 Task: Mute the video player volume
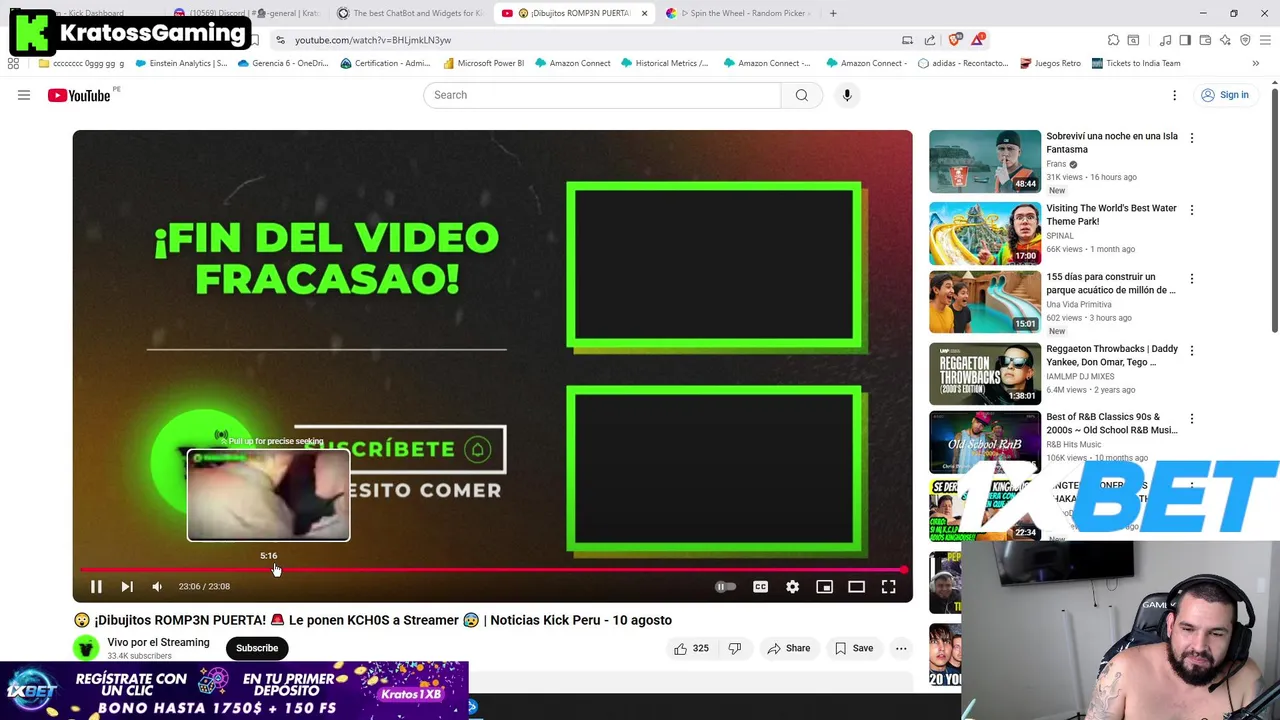(157, 587)
